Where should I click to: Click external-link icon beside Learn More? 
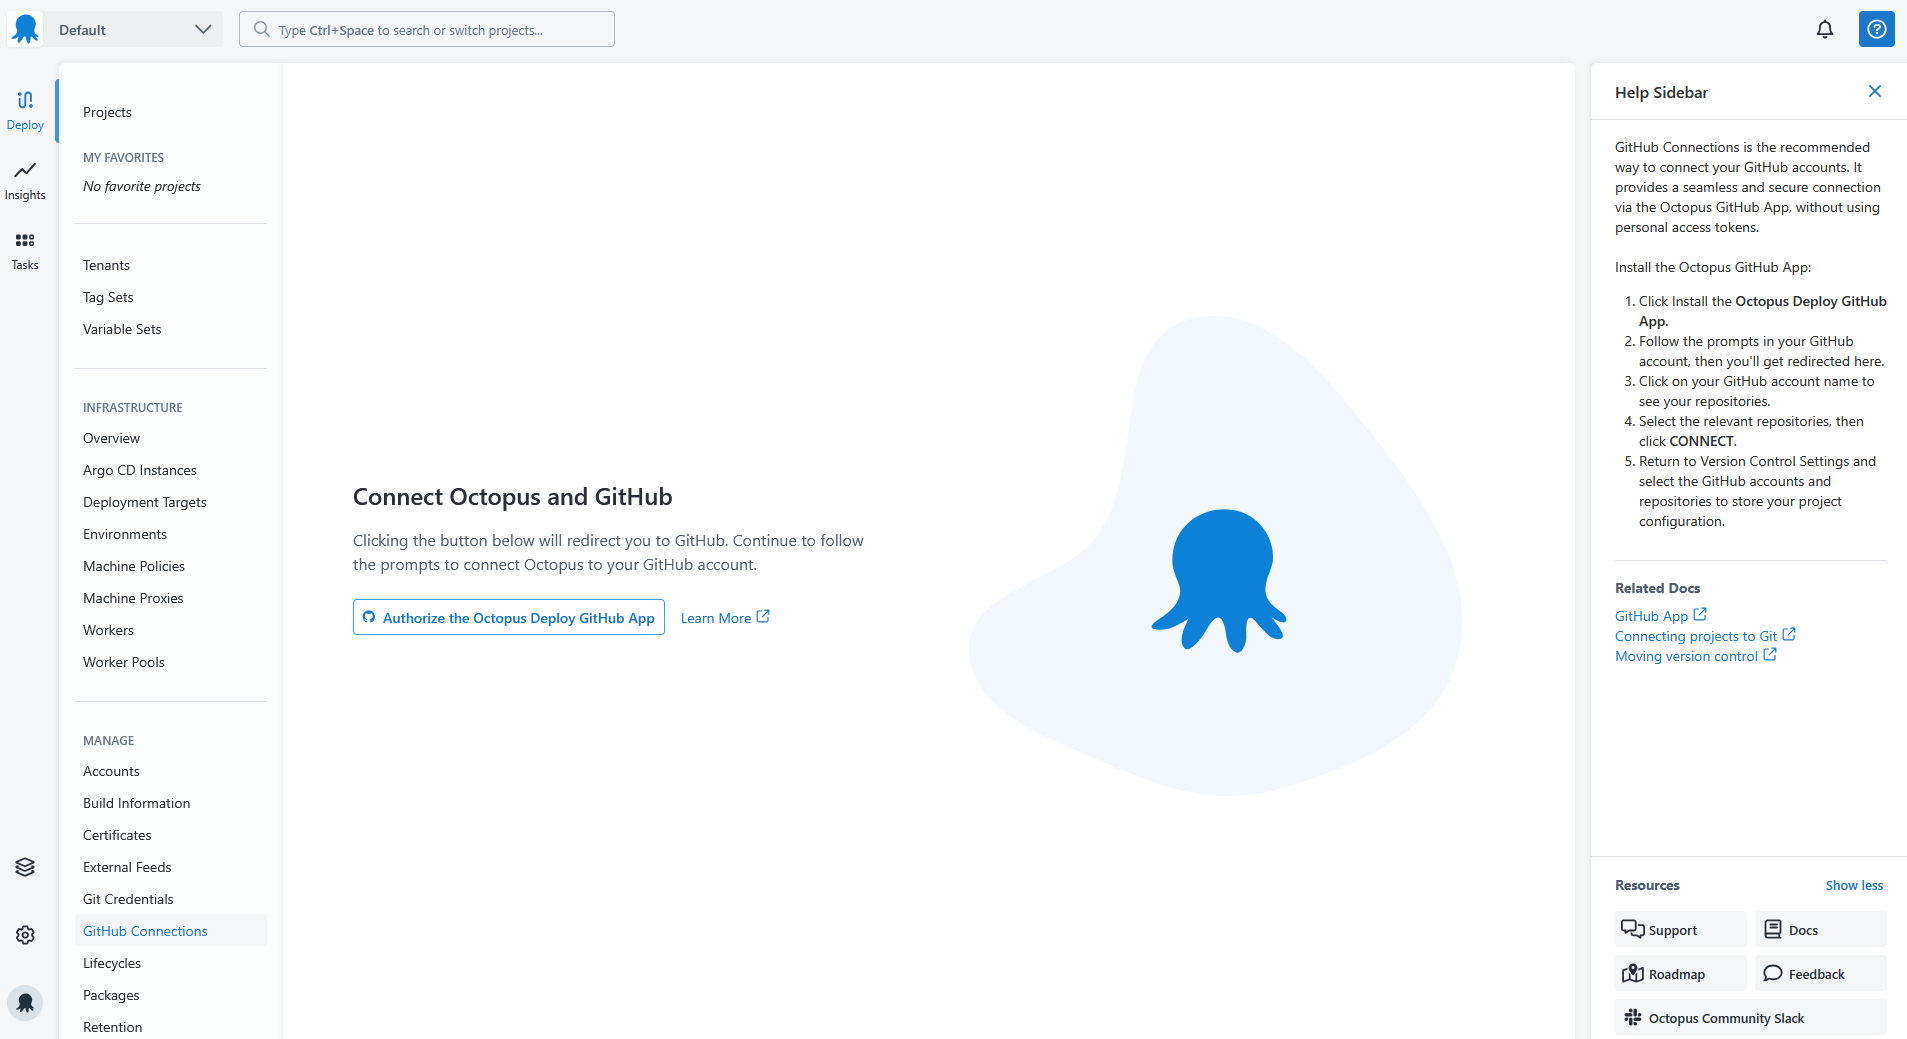point(763,616)
